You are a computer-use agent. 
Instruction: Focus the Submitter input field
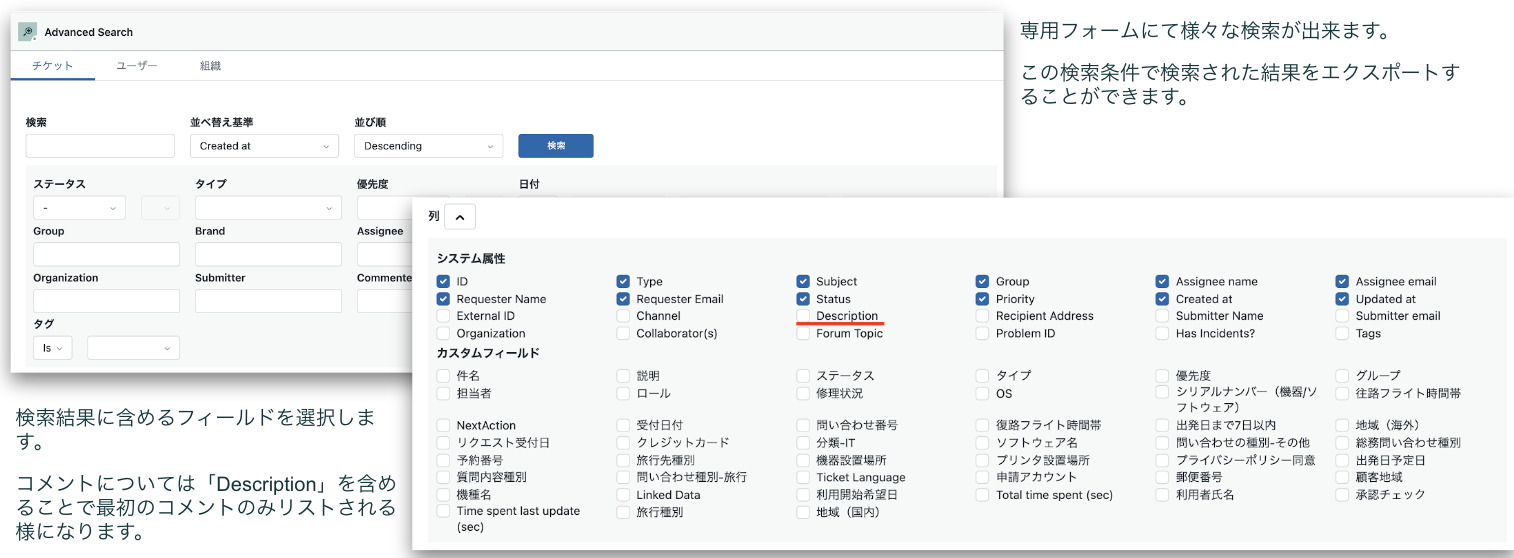click(x=268, y=301)
